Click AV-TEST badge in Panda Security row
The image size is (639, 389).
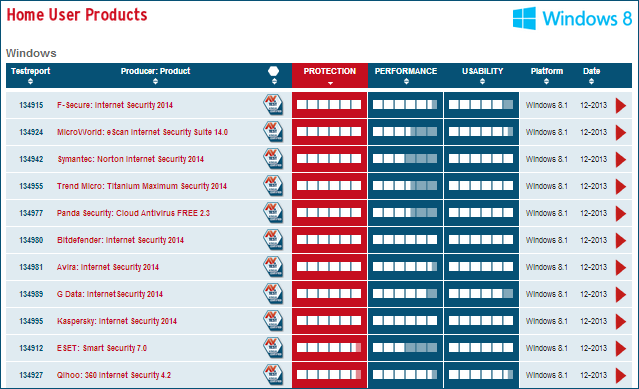[273, 213]
